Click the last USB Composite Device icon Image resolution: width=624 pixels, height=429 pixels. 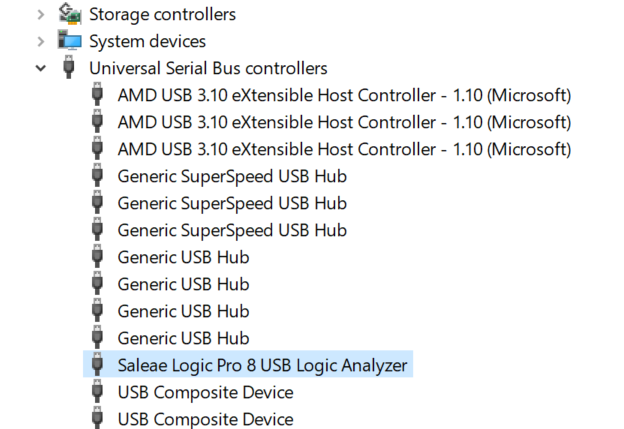pyautogui.click(x=97, y=419)
